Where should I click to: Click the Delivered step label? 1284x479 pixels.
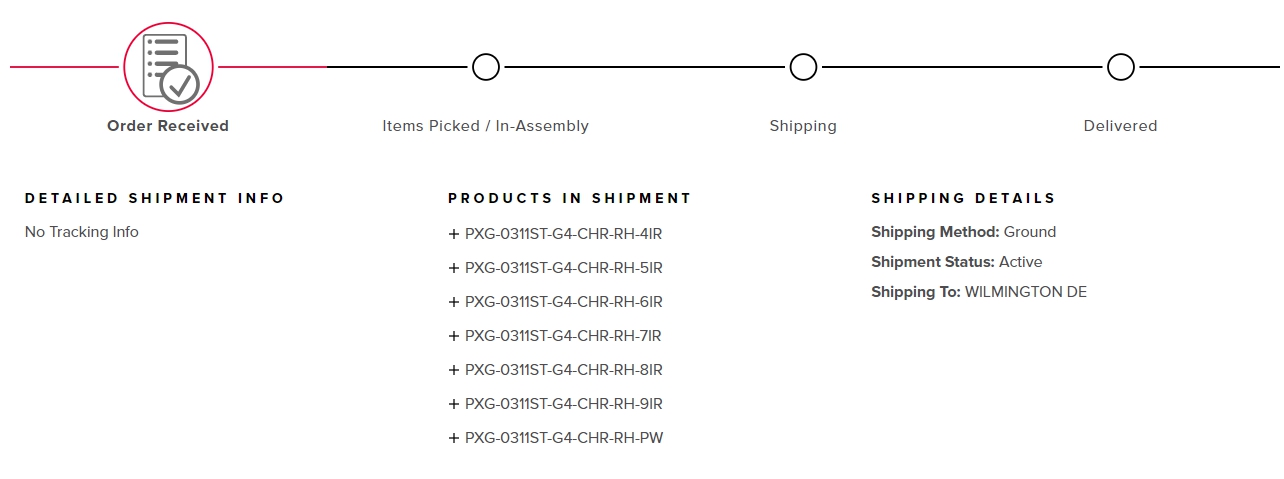coord(1120,126)
